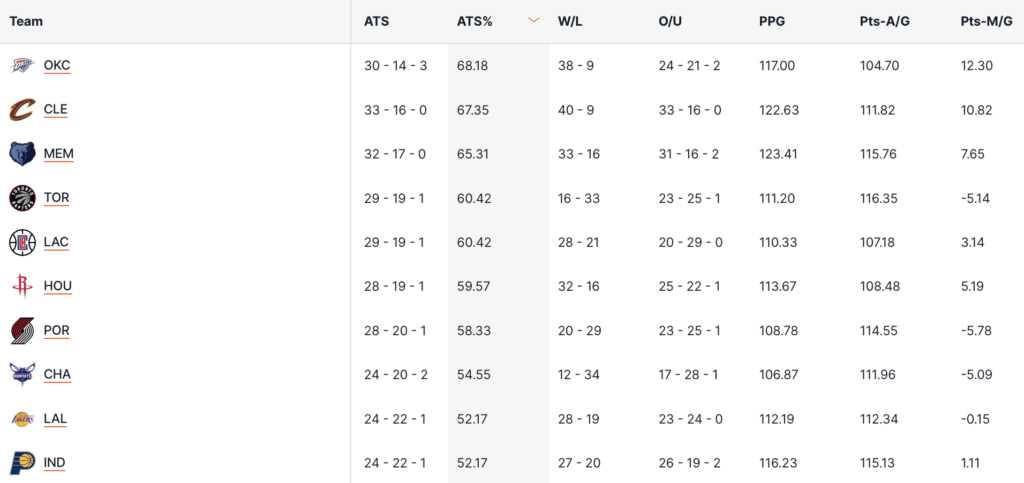Click the Memphis Grizzlies logo icon
1024x483 pixels.
[x=22, y=154]
